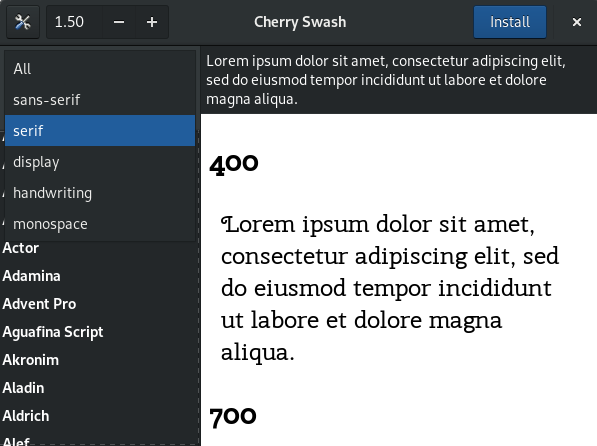Screen dimensions: 597x446
Task: Select the Akronim font
Action: (99, 360)
